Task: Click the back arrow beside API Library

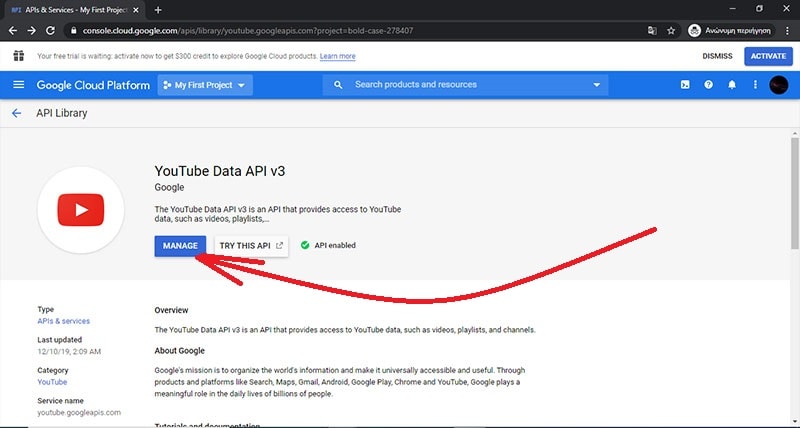Action: pyautogui.click(x=16, y=114)
